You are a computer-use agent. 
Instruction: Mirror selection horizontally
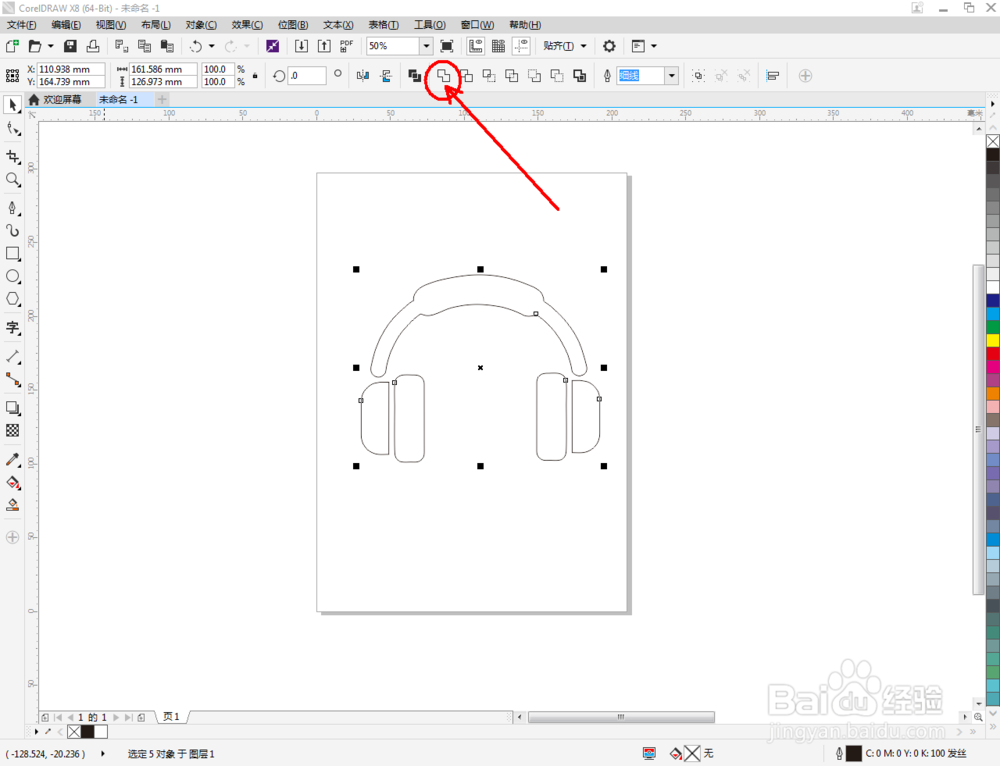(363, 76)
